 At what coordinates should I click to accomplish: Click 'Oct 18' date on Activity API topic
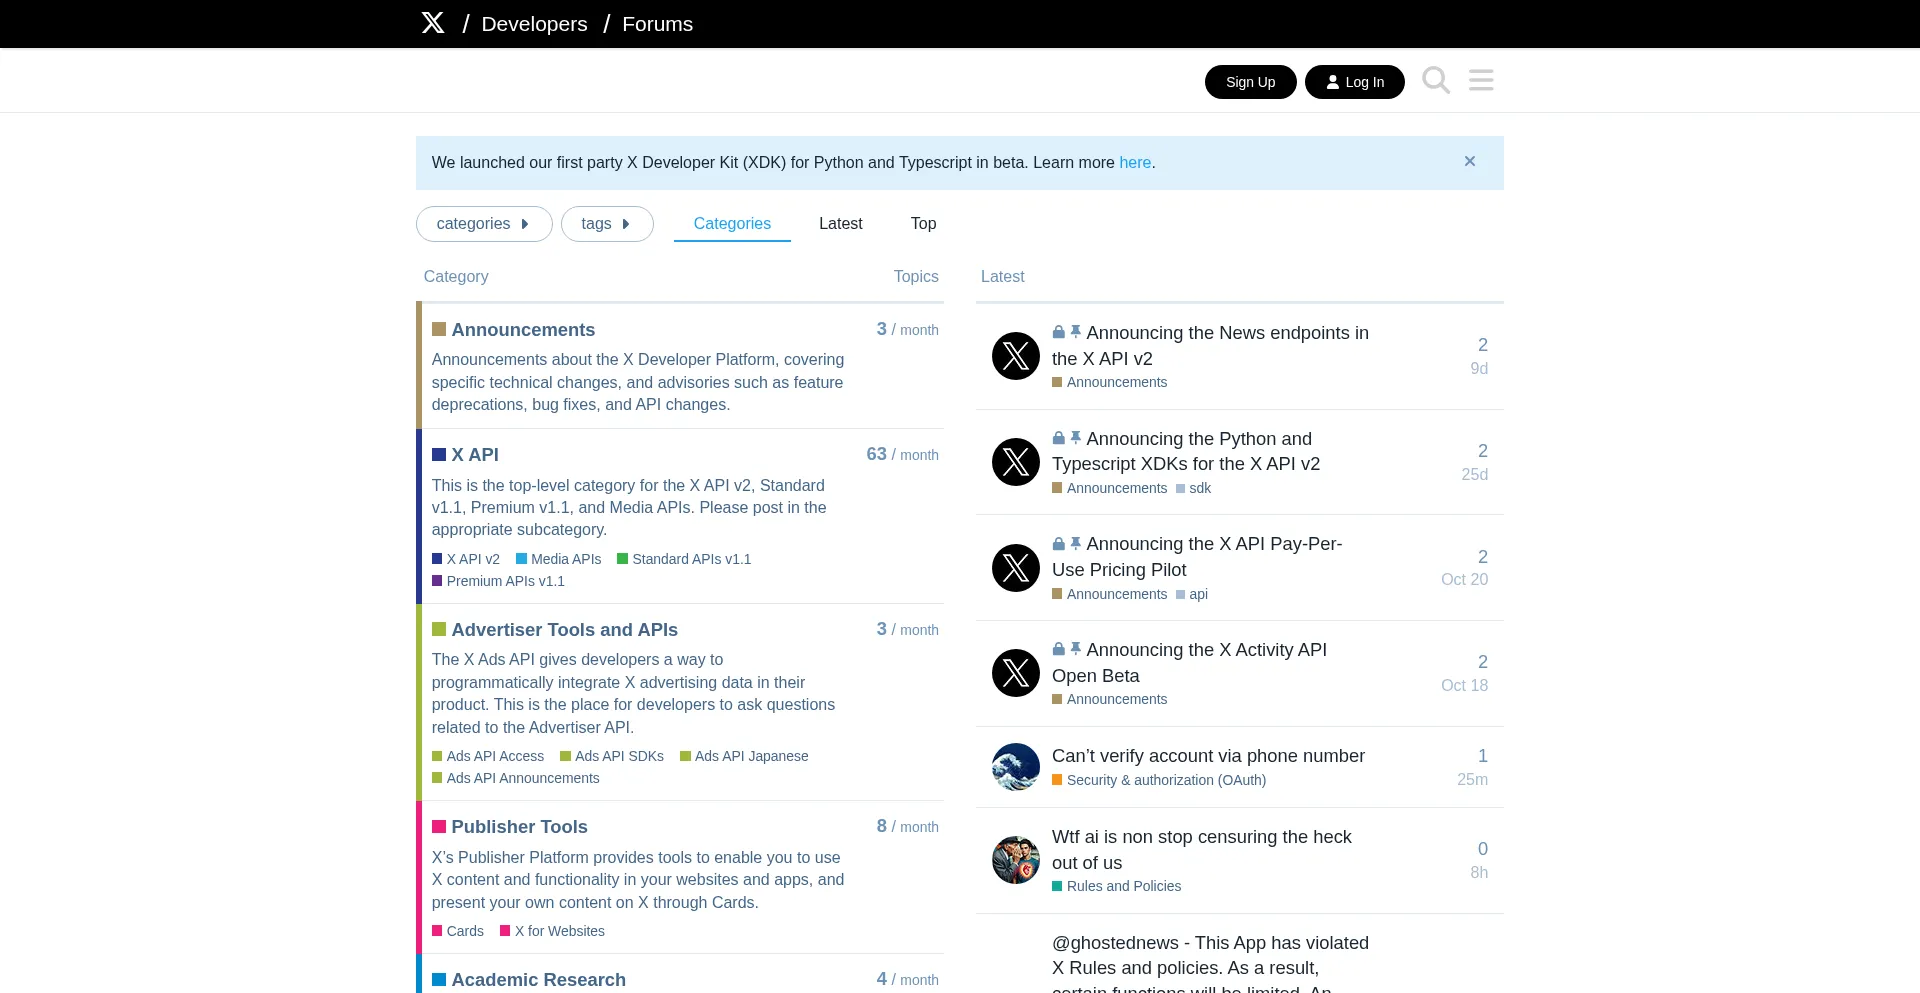[1464, 685]
